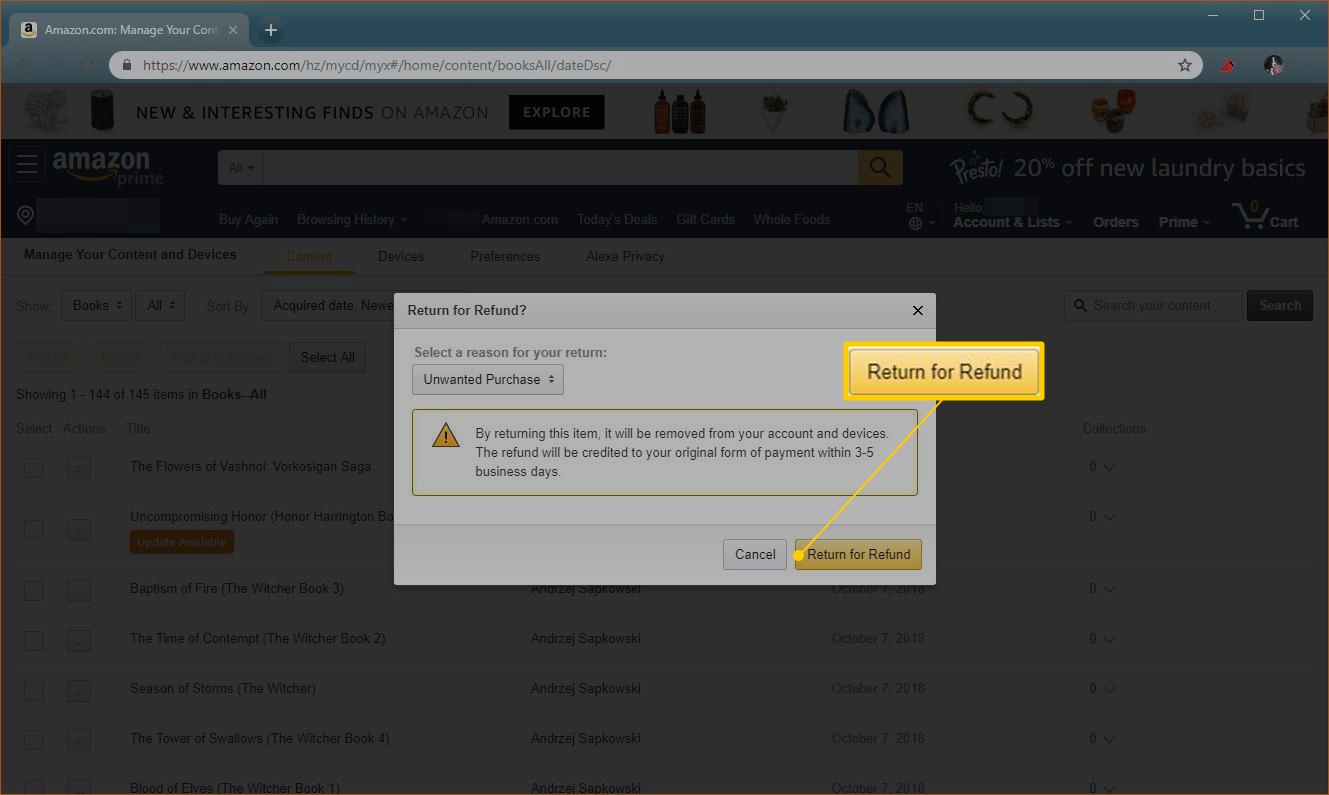Tick checkbox for Uncompromising Honor
Viewport: 1329px width, 795px height.
[x=34, y=529]
